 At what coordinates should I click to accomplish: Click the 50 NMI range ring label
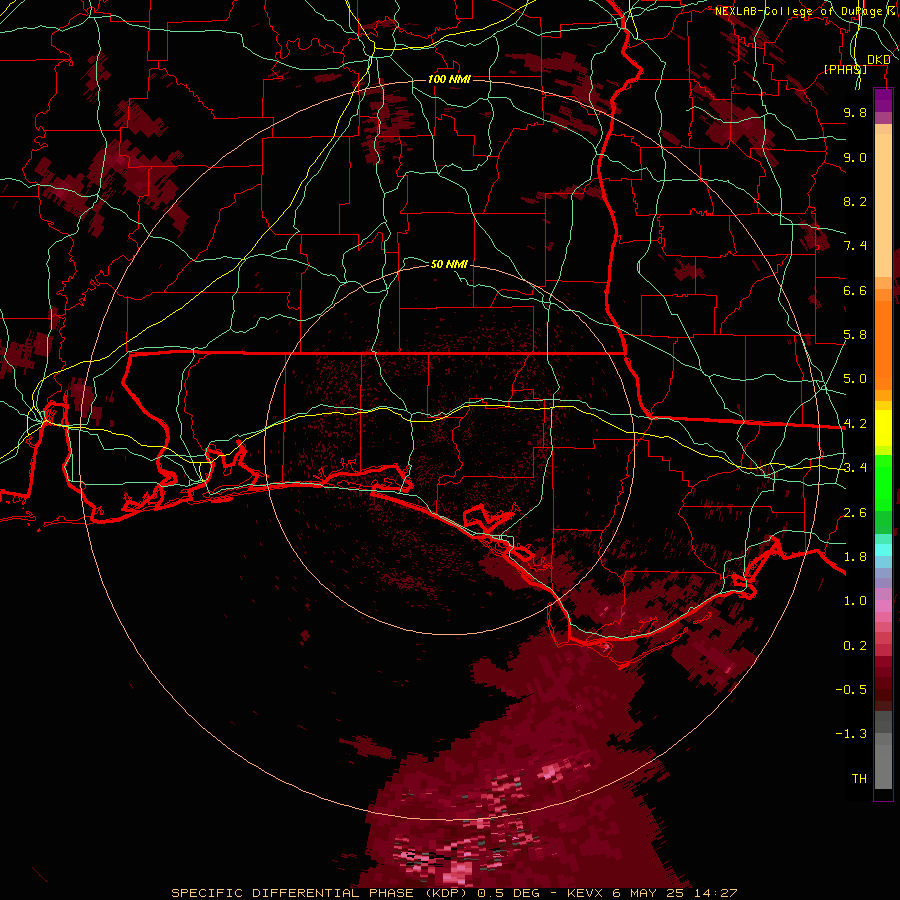pos(449,264)
